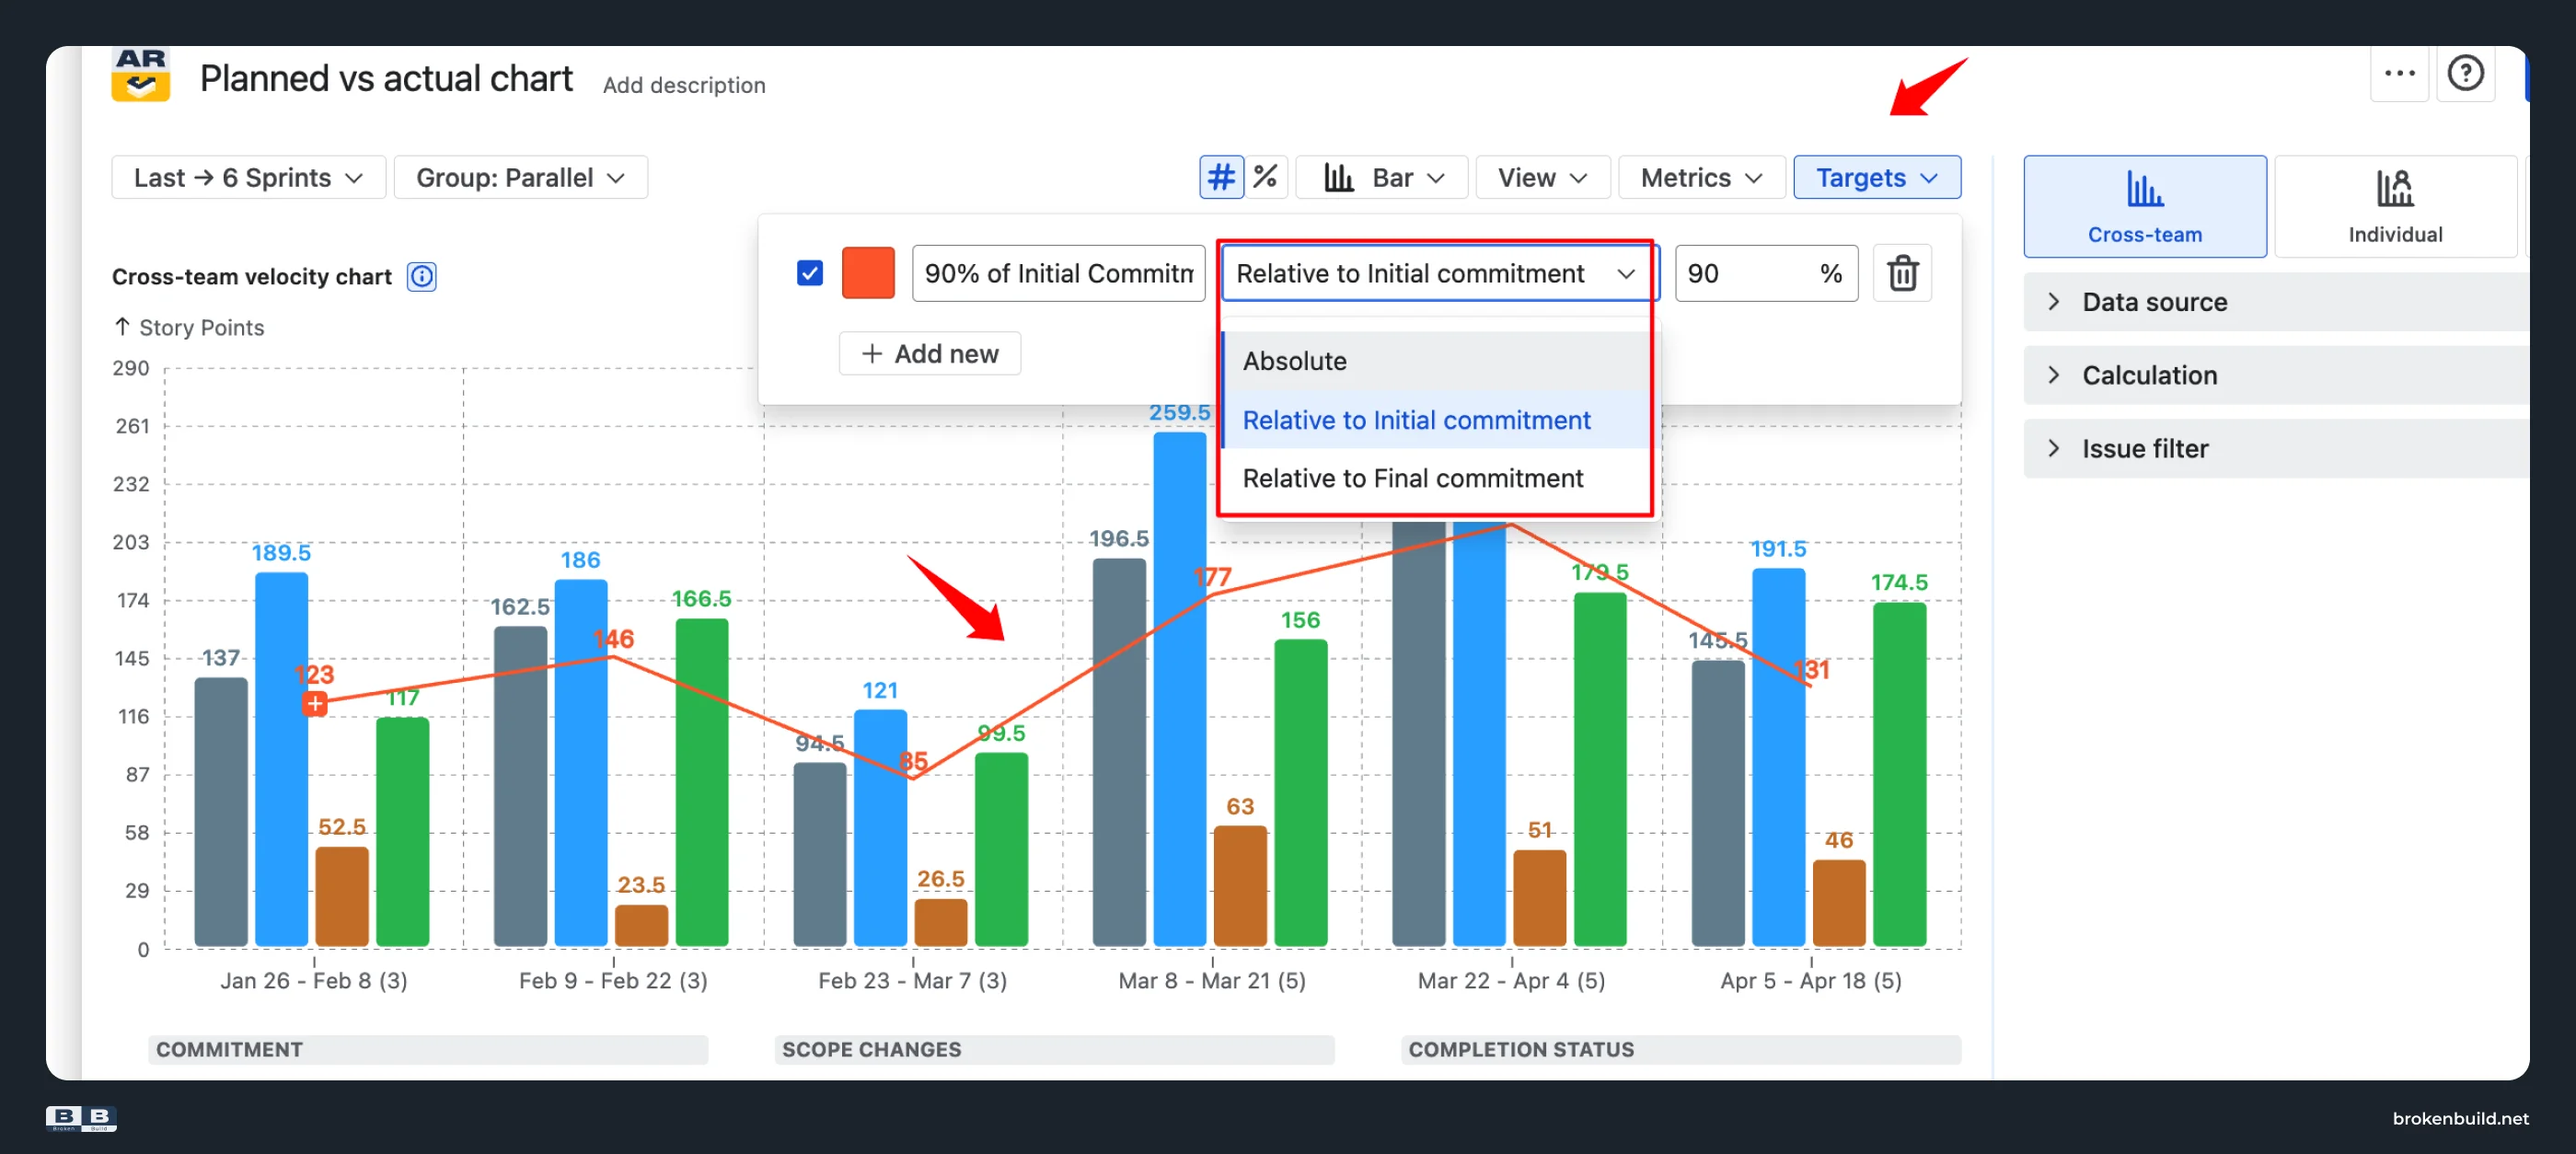Click the Mar 8 - Mar 21 (5) sprint label
2576x1154 pixels.
[x=1212, y=980]
